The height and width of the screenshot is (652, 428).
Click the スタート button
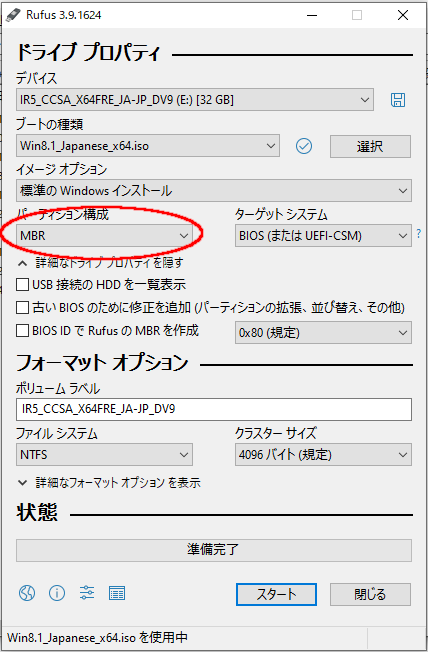pos(276,594)
